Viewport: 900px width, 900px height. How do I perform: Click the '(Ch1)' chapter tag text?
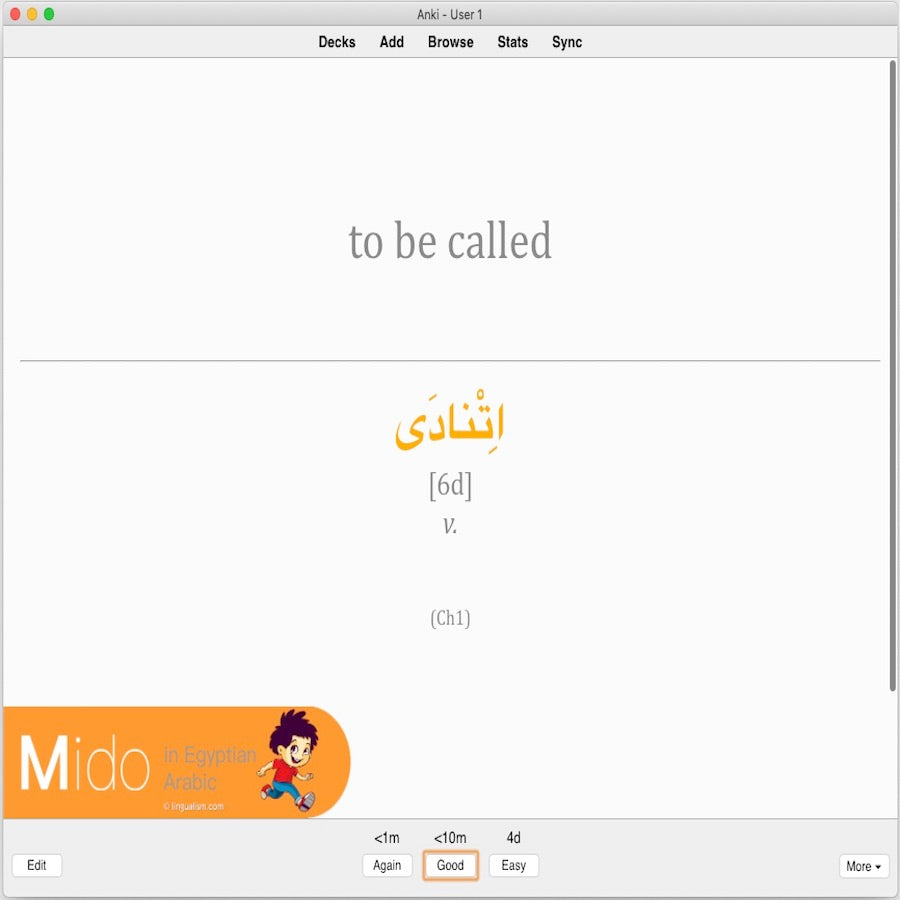pyautogui.click(x=450, y=618)
